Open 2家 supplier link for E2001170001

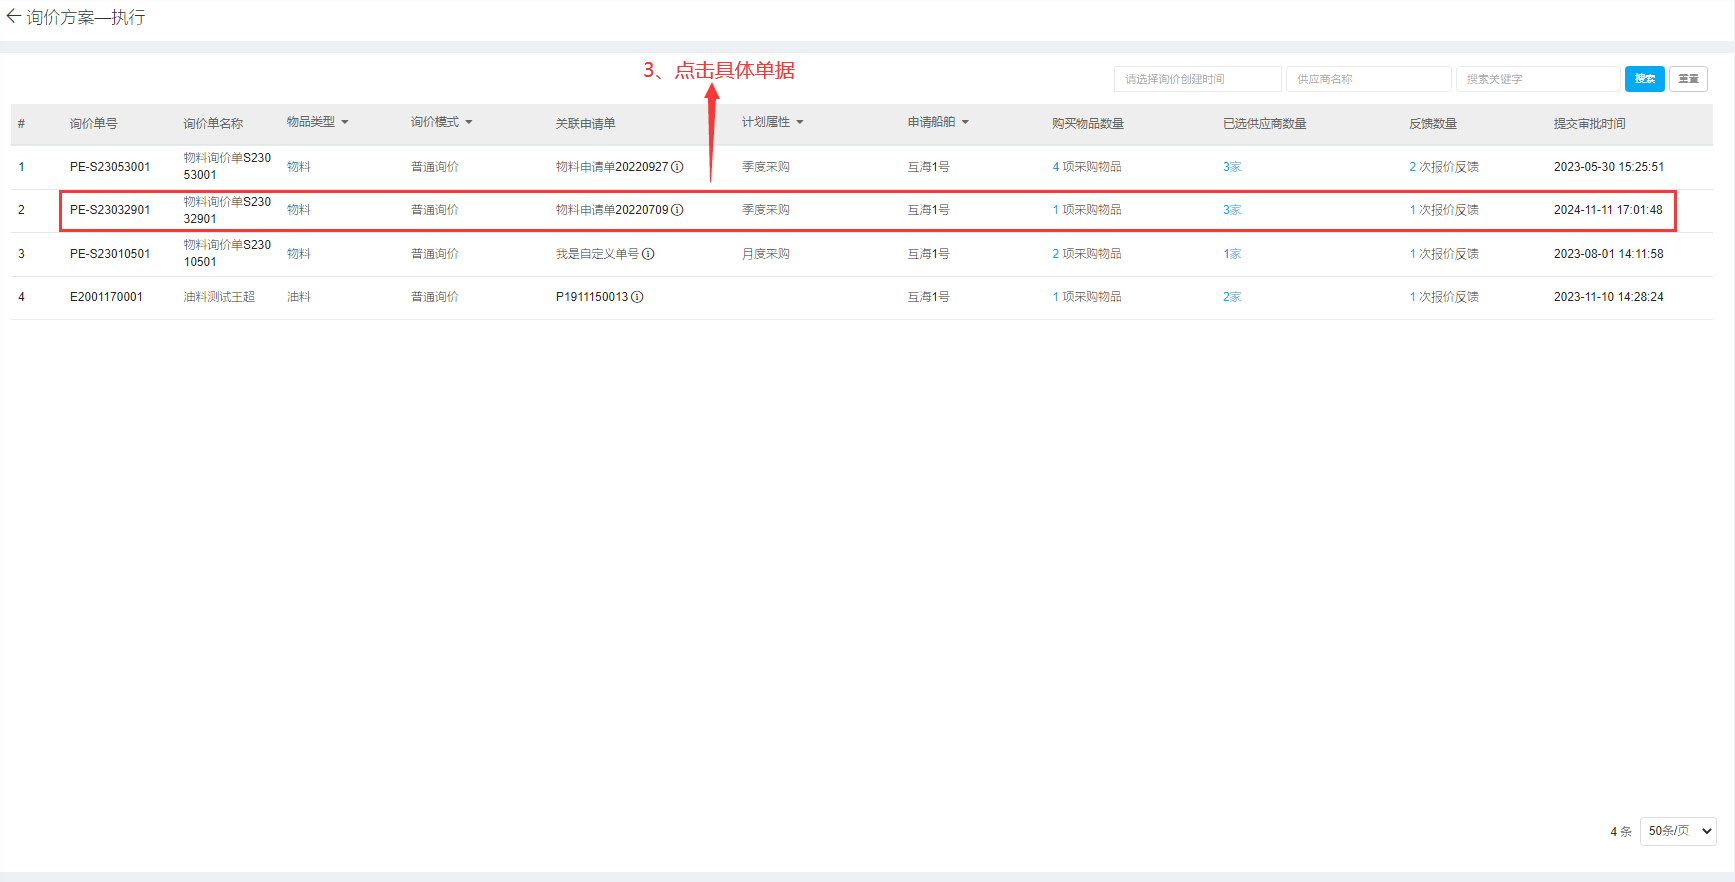[1232, 297]
